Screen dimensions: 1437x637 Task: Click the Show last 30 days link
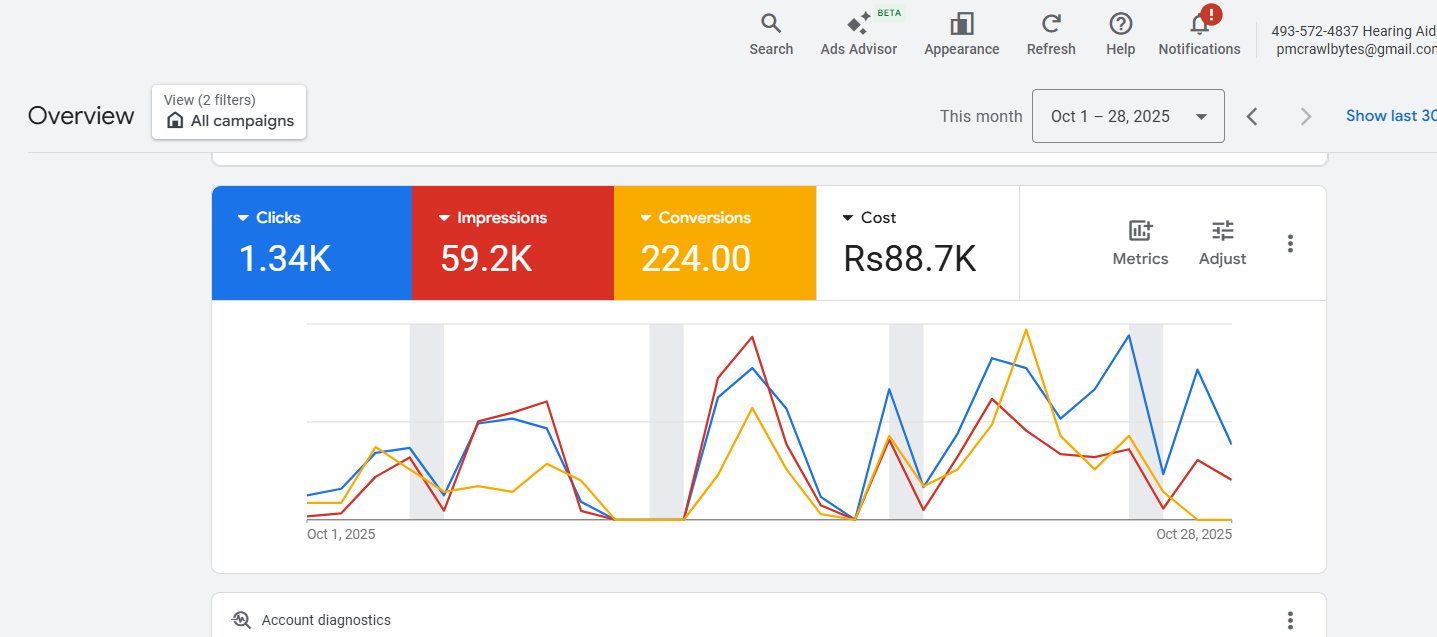point(1390,116)
